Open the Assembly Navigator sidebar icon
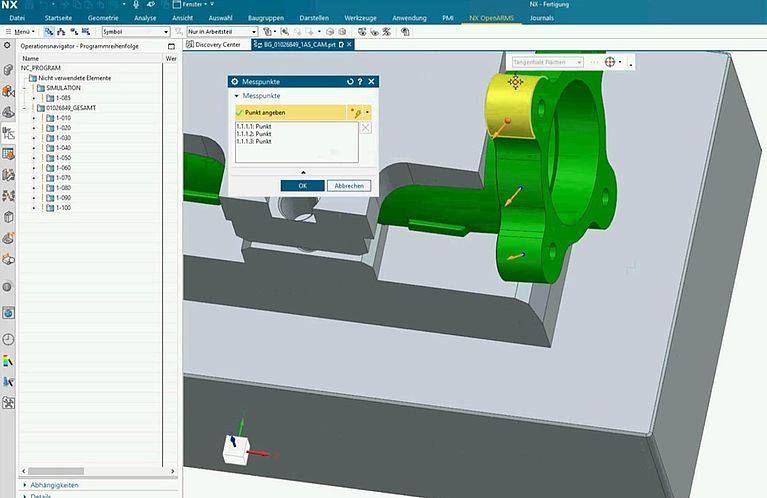Viewport: 767px width, 498px height. coord(8,70)
